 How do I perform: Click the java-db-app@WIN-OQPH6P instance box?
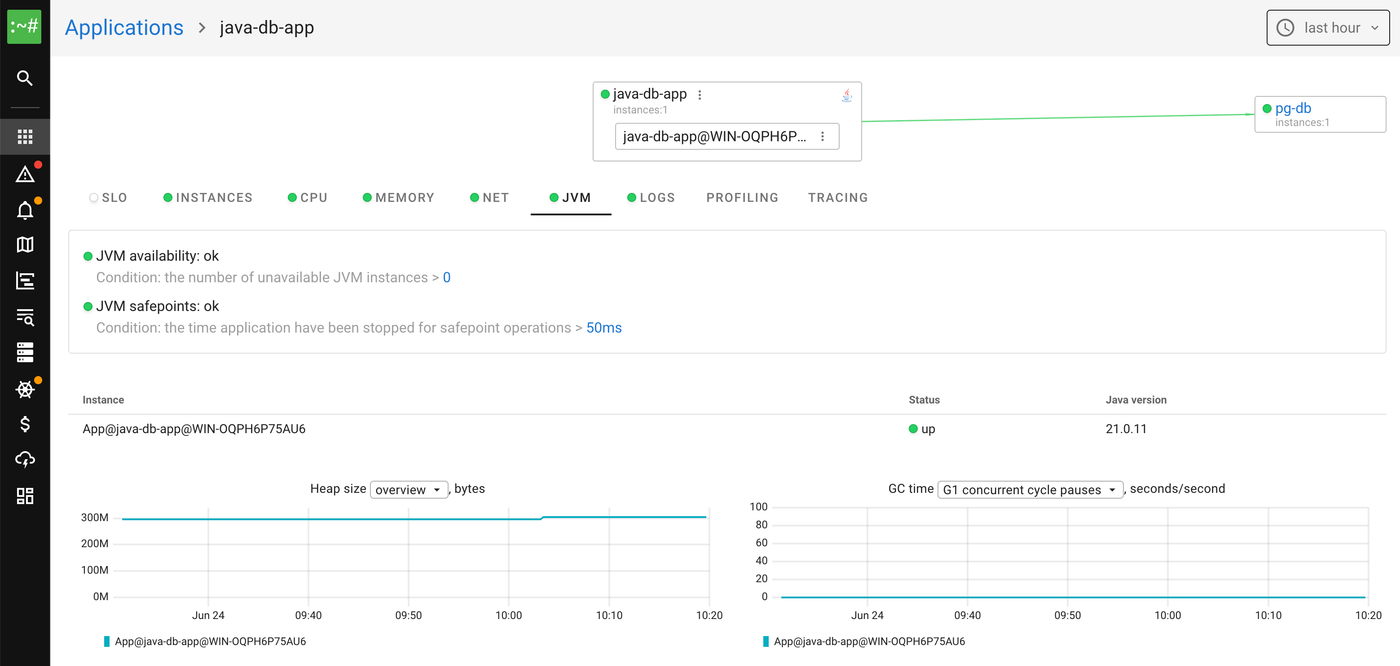tap(727, 137)
